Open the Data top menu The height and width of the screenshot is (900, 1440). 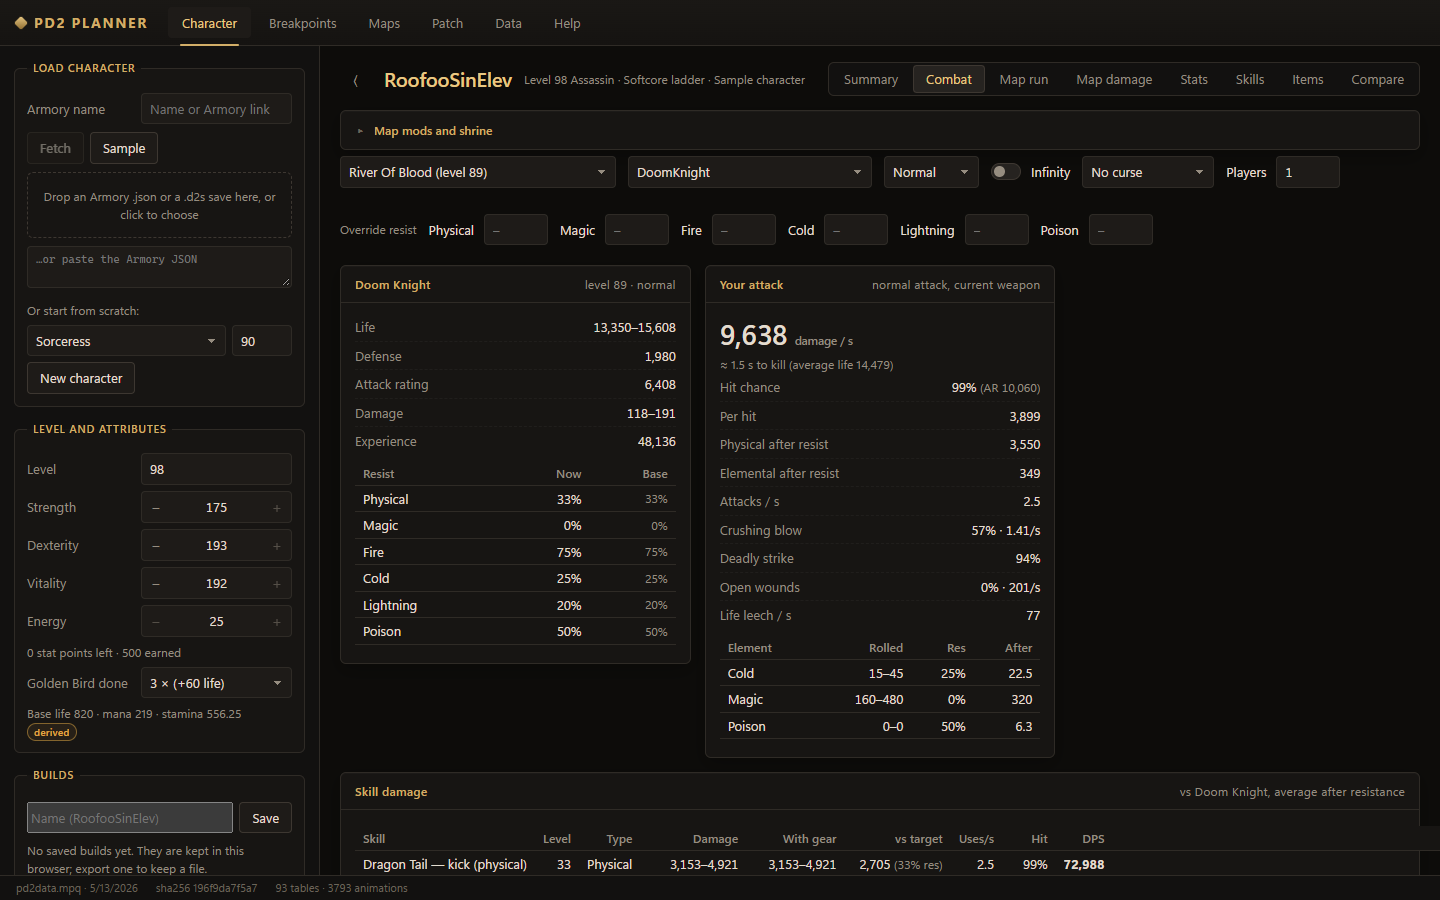(508, 23)
